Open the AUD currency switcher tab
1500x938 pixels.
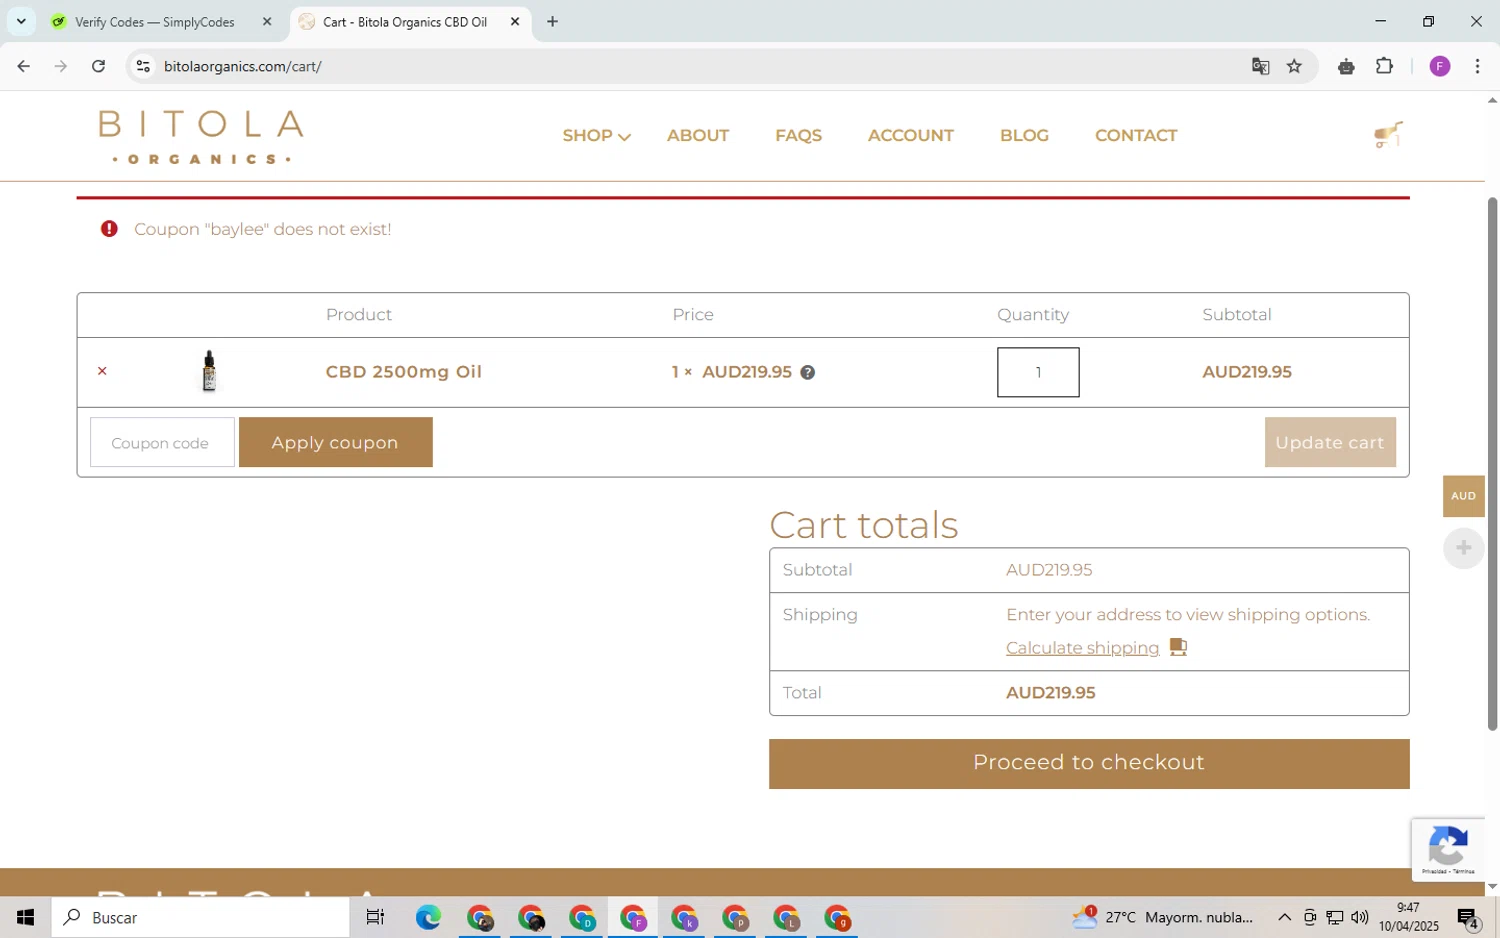pos(1463,496)
